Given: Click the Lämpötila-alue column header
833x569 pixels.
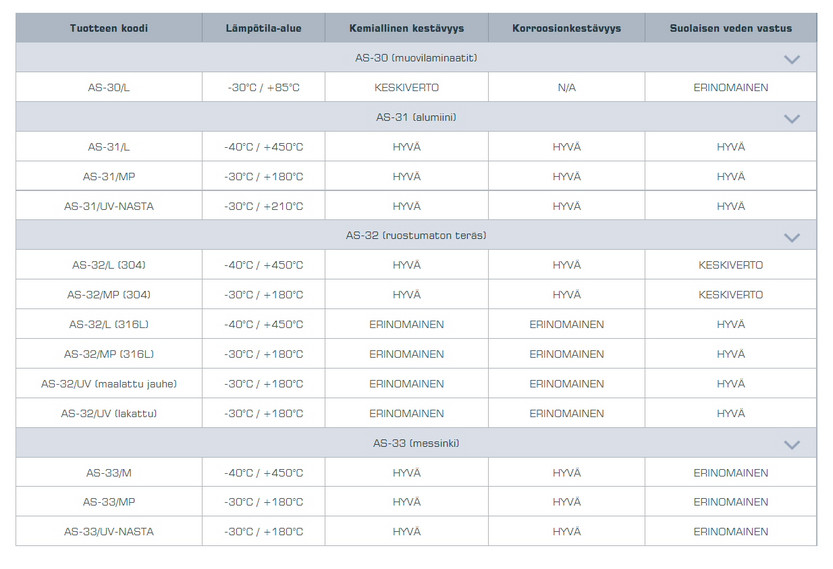Looking at the screenshot, I should click(x=264, y=28).
